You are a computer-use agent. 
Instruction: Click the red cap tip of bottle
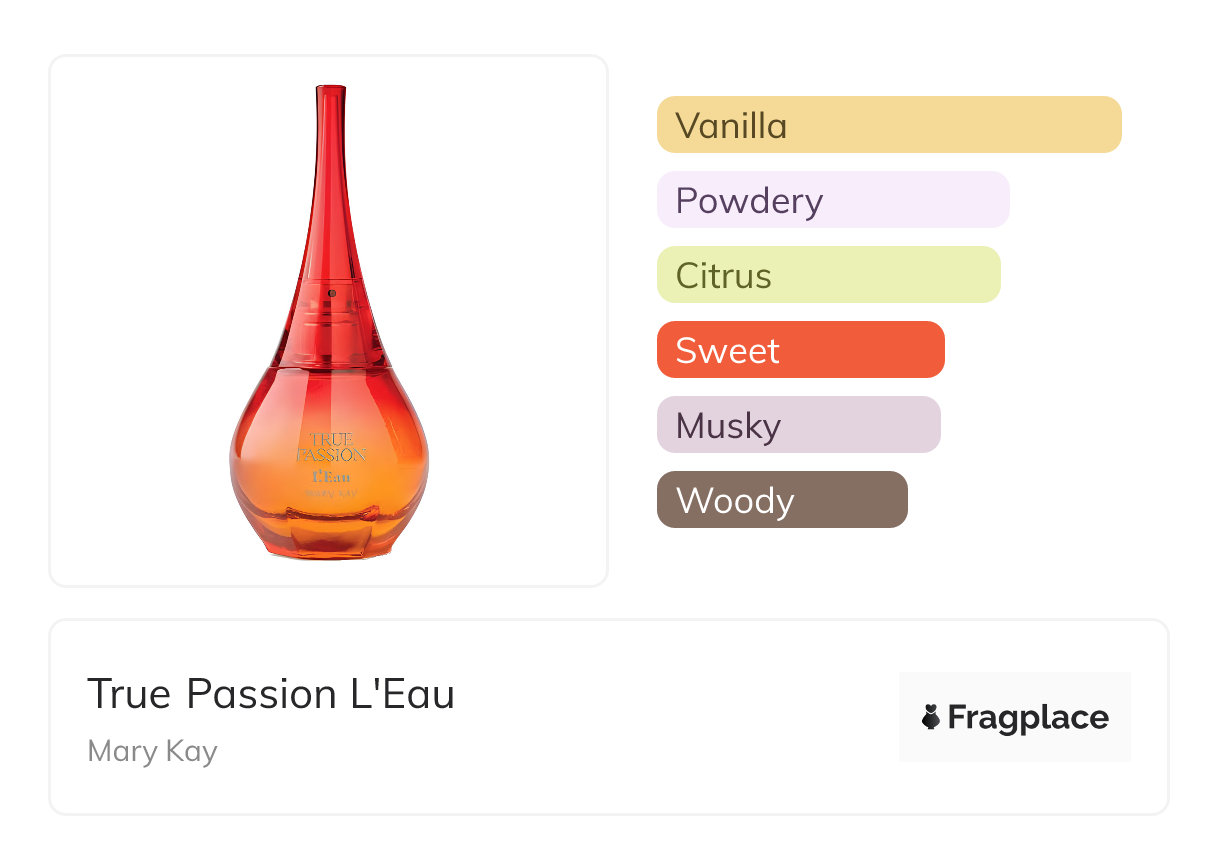coord(330,95)
